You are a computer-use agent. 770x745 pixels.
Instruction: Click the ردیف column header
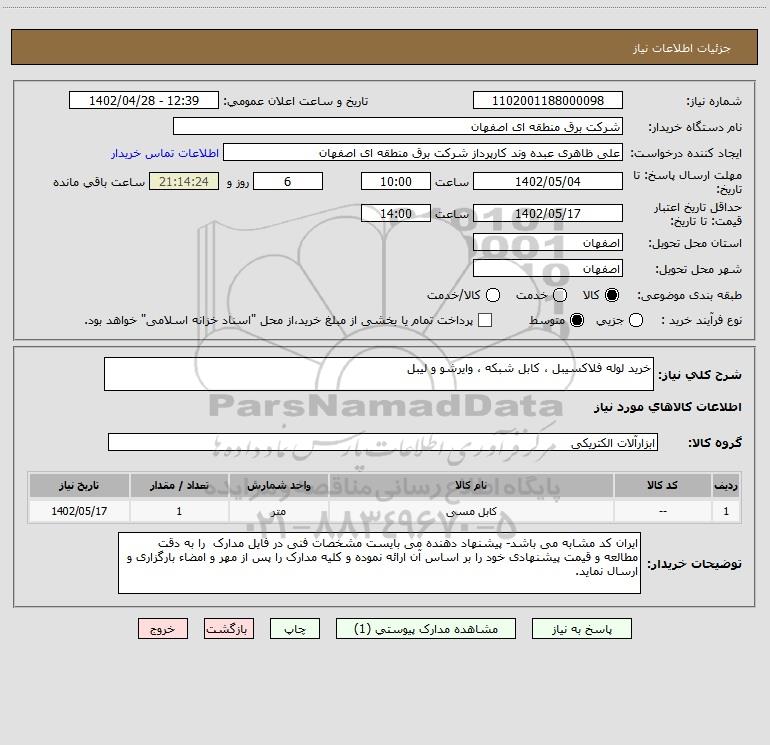click(726, 485)
